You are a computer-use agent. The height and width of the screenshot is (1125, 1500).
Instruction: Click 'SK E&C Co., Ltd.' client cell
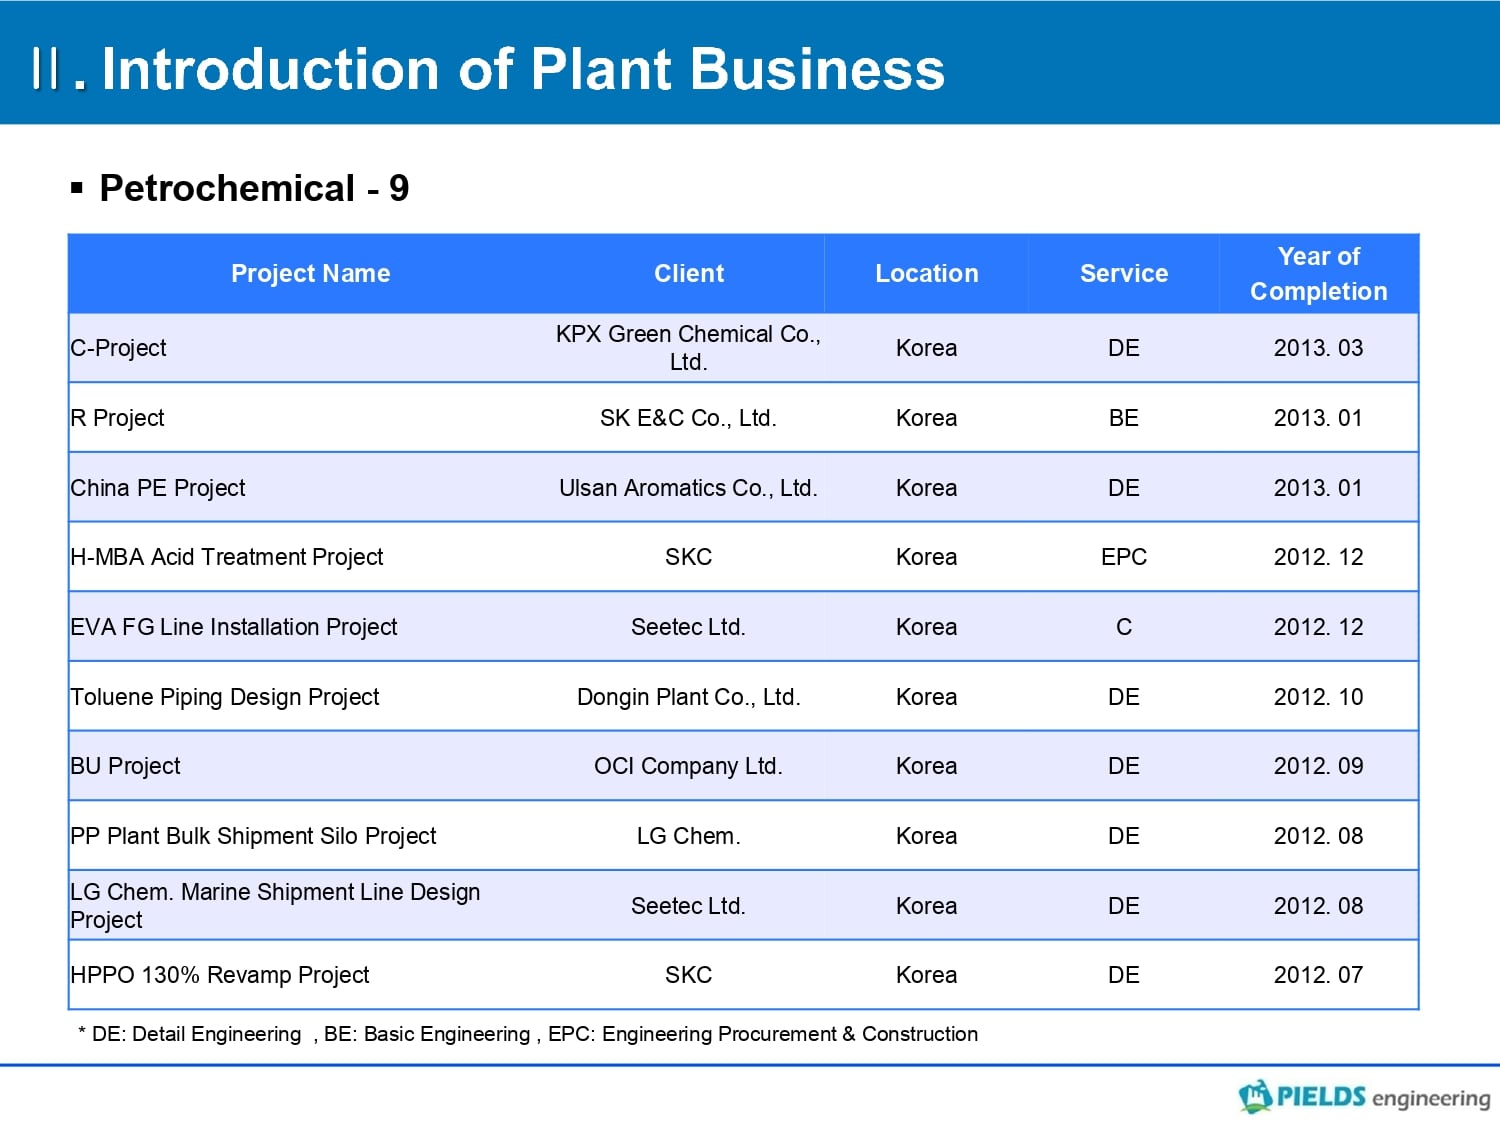(689, 418)
